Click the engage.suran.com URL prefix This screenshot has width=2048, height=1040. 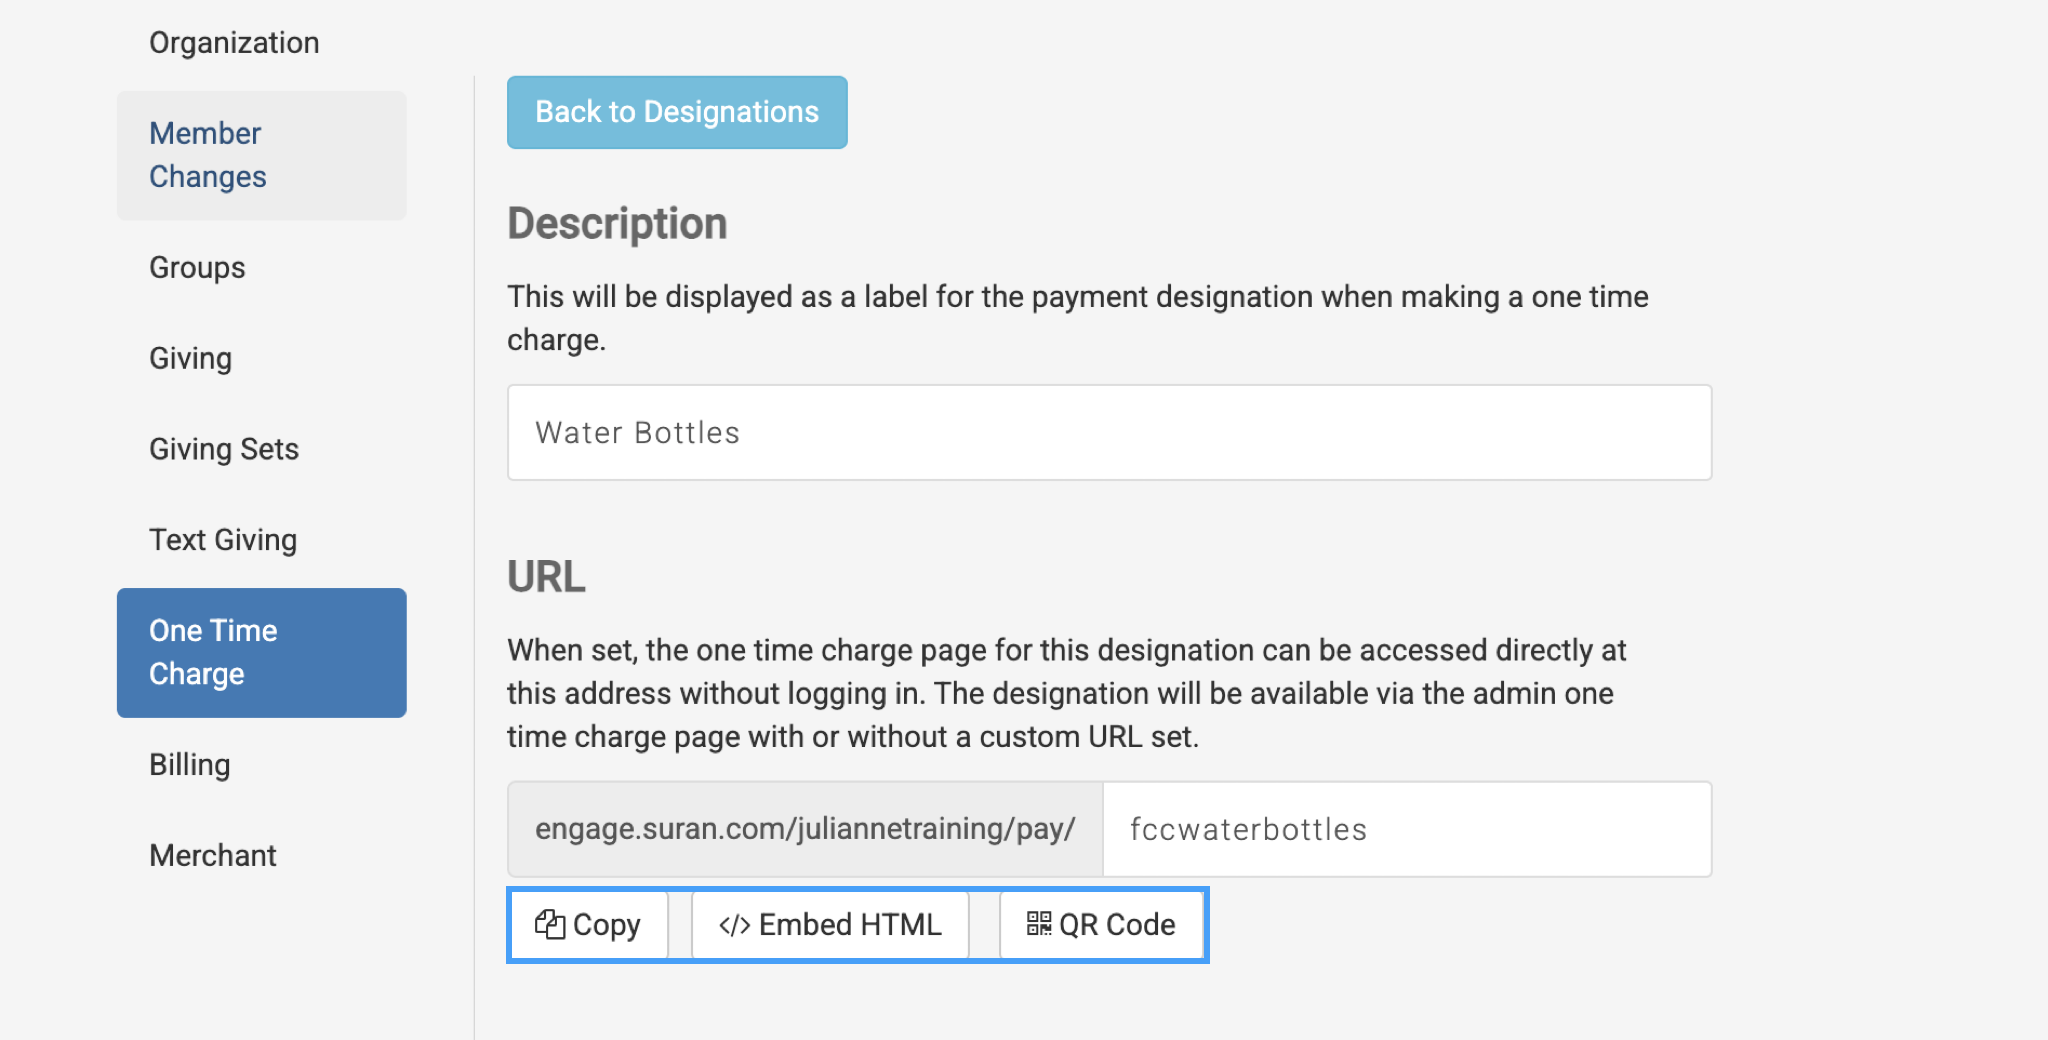point(804,829)
